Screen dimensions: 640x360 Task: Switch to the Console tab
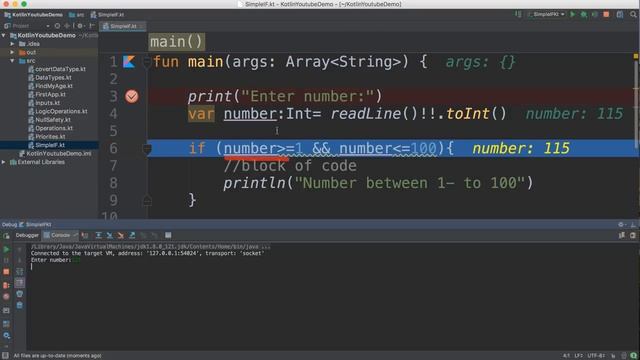click(60, 236)
